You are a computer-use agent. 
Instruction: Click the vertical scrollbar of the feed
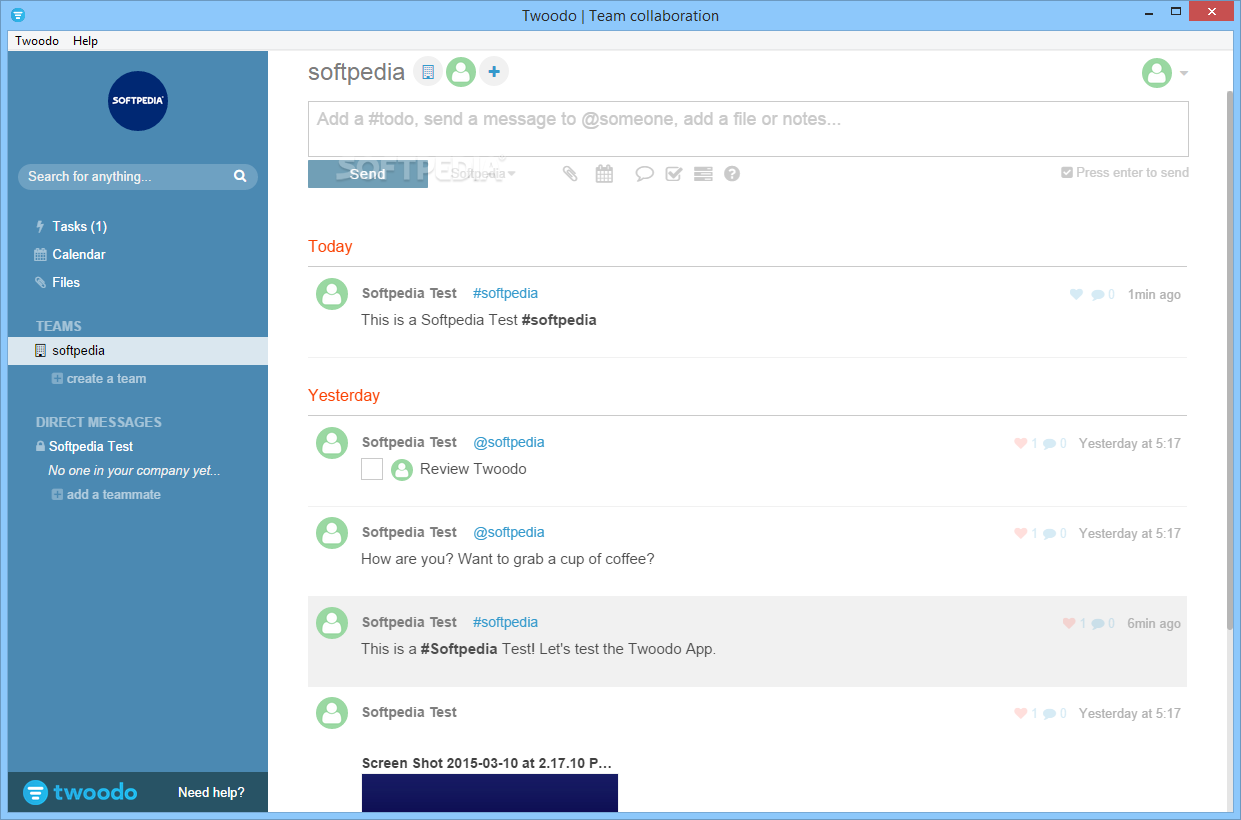click(1231, 360)
